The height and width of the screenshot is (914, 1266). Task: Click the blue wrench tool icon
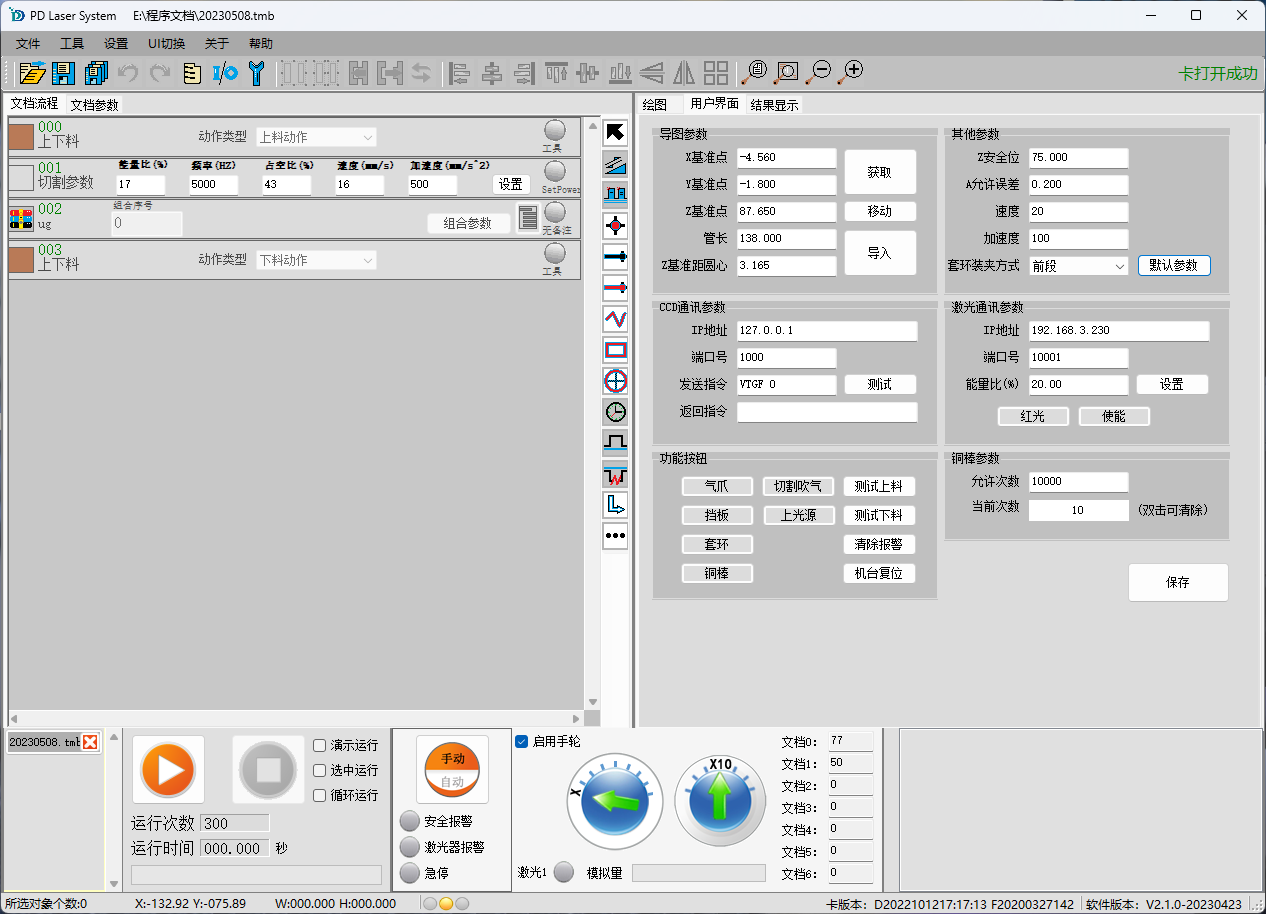click(257, 72)
